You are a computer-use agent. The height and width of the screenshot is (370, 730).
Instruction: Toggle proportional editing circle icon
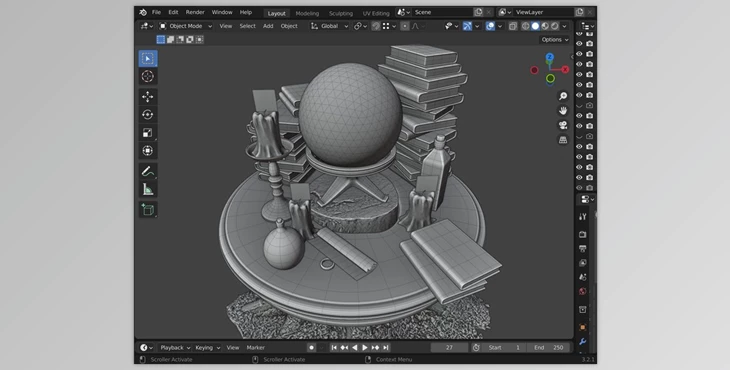pos(405,26)
